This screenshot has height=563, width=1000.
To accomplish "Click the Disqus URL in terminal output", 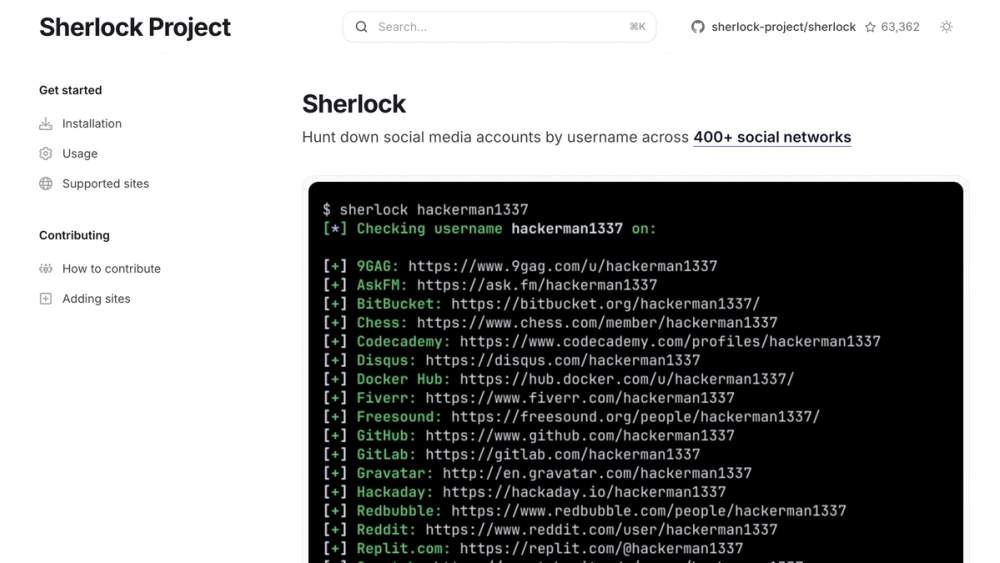I will click(562, 360).
